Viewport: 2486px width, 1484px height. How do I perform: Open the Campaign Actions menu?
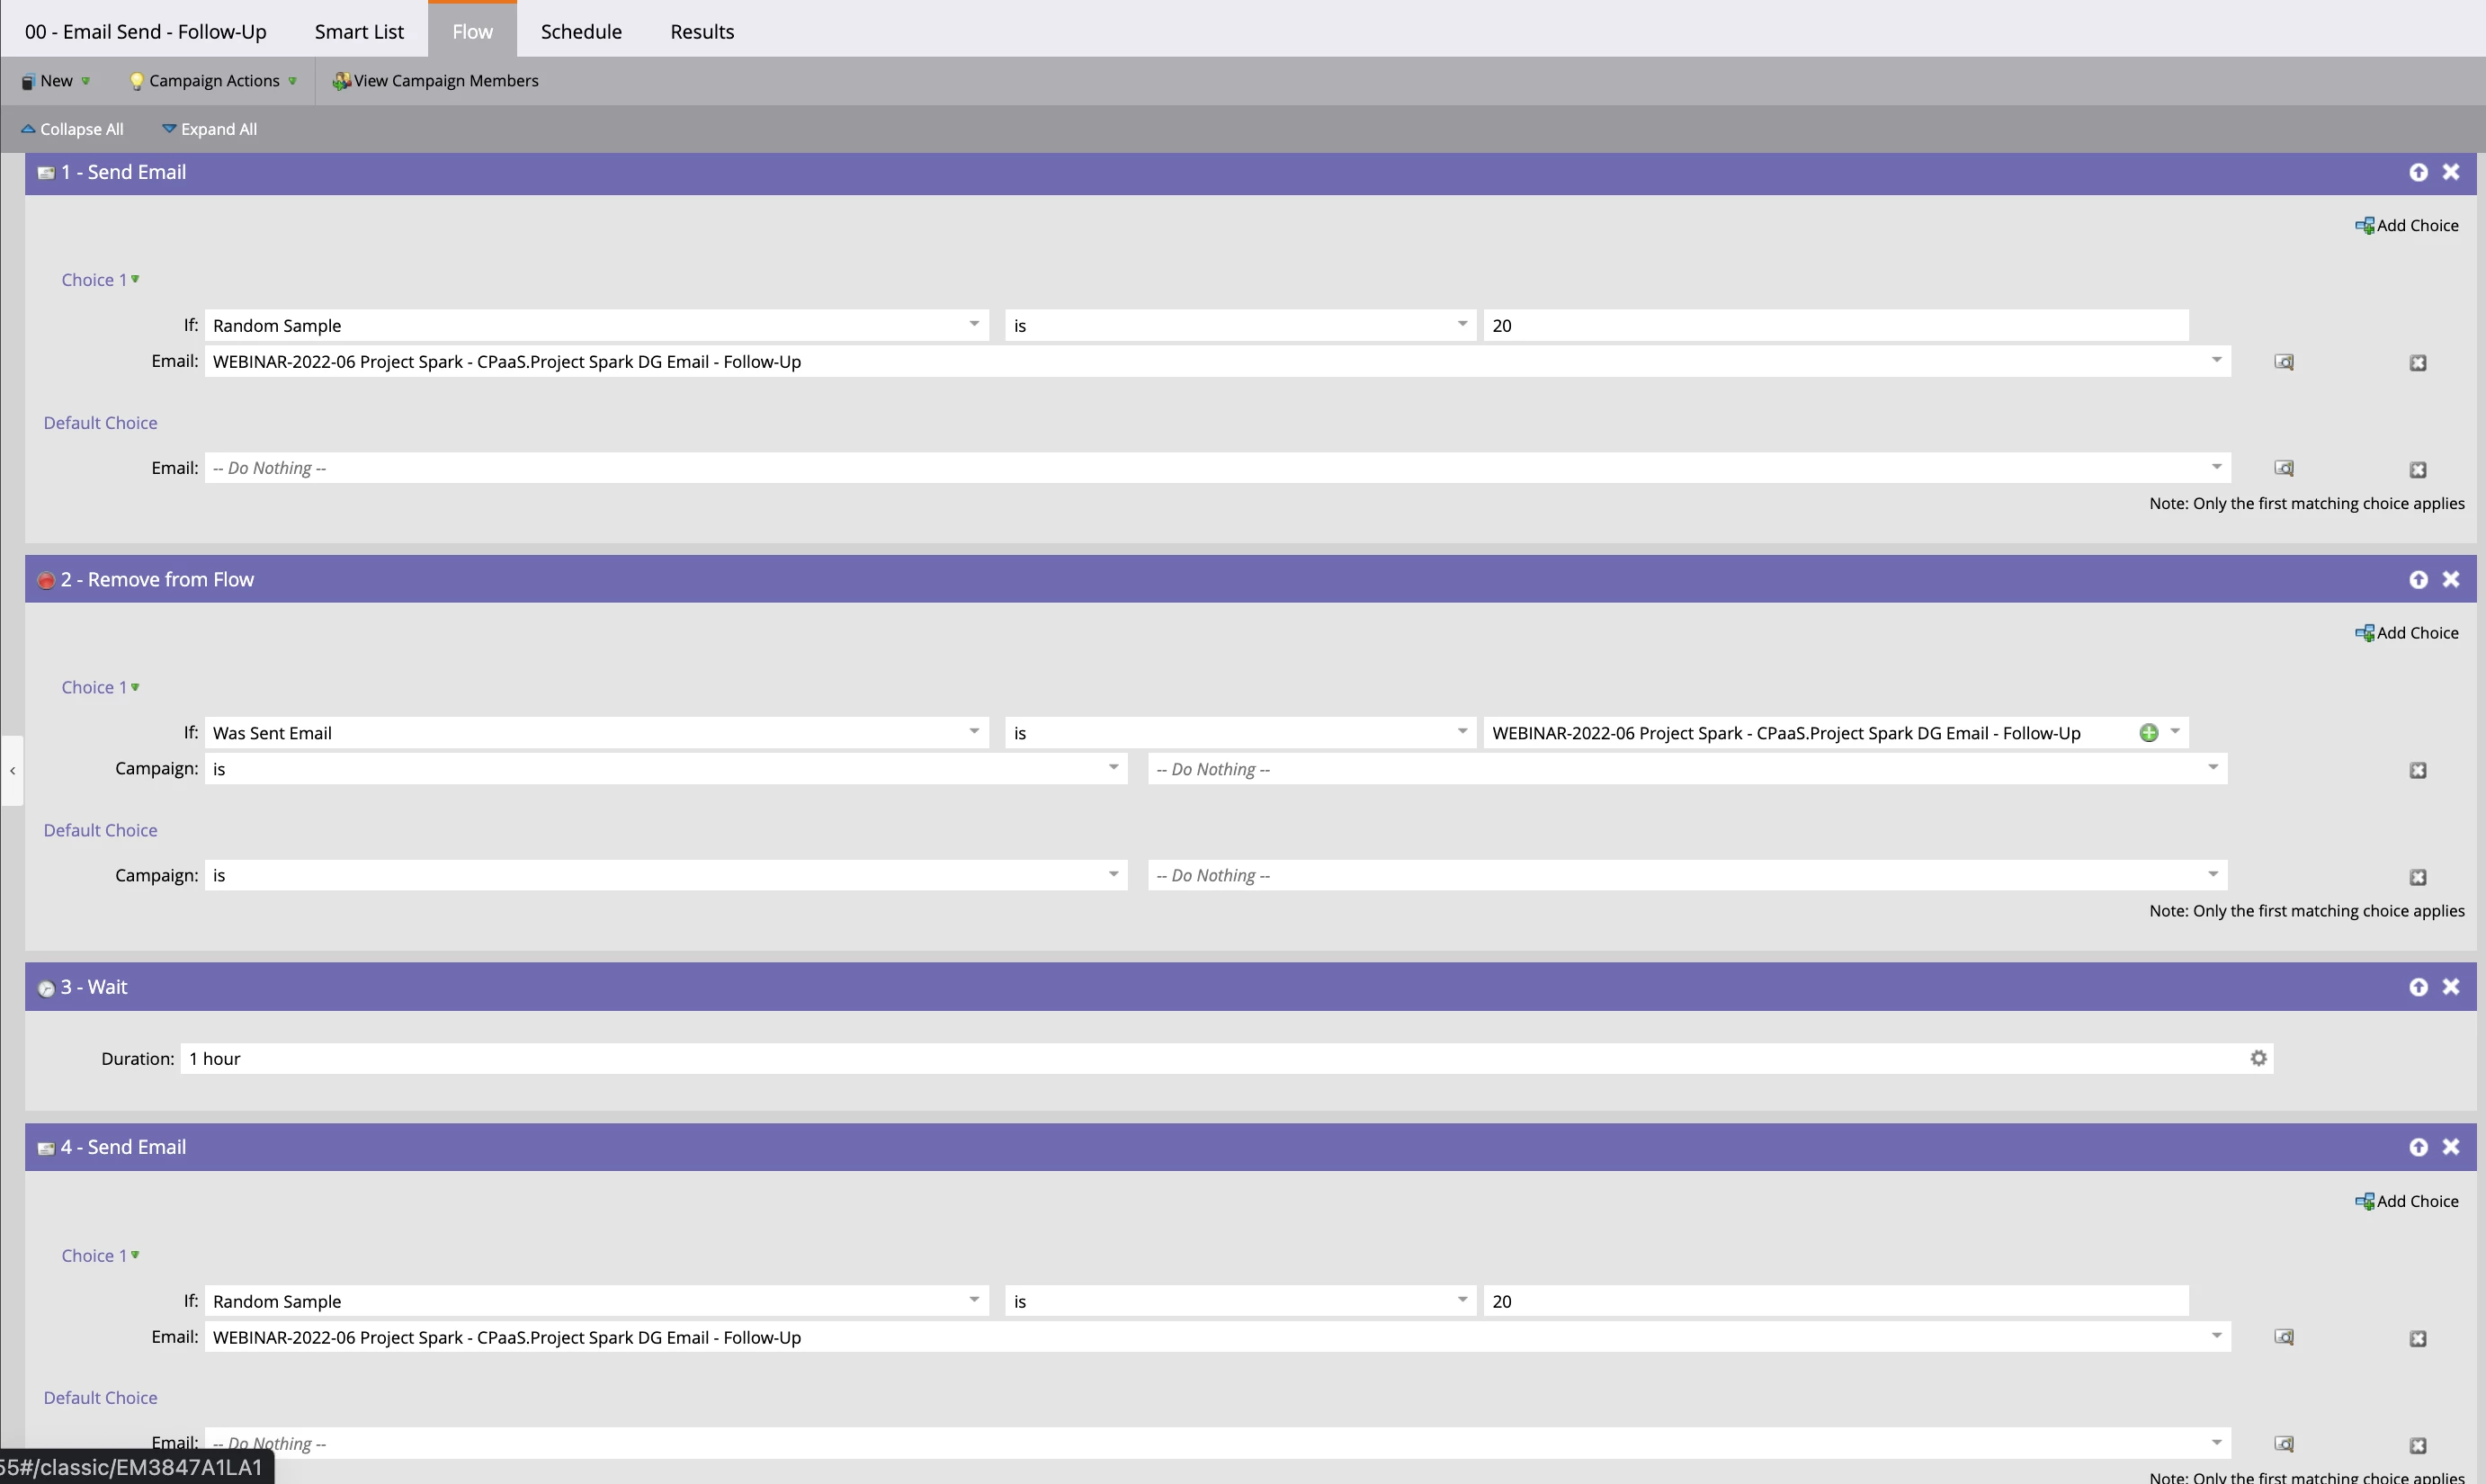213,81
